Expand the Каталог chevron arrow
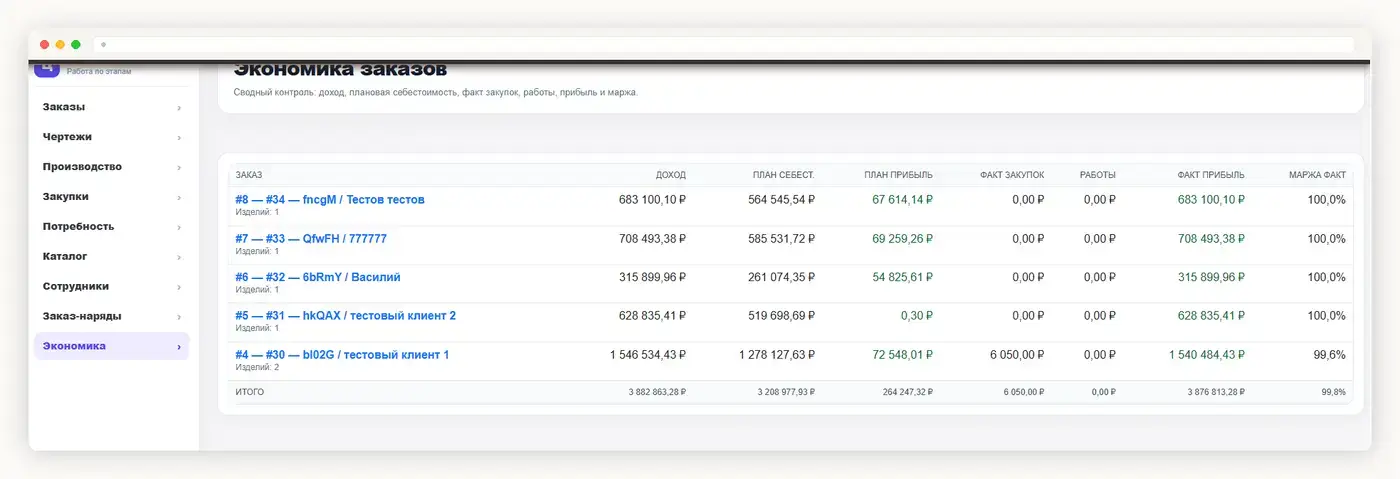Screen dimensions: 1400x479 tap(179, 257)
